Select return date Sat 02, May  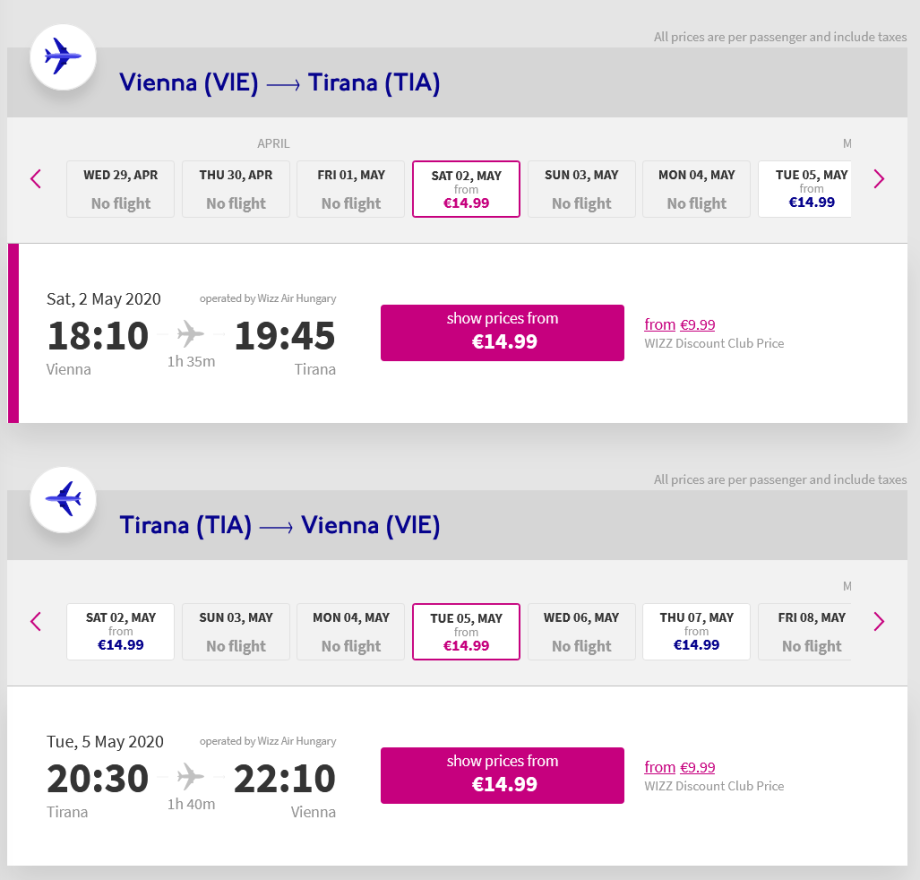[x=120, y=631]
